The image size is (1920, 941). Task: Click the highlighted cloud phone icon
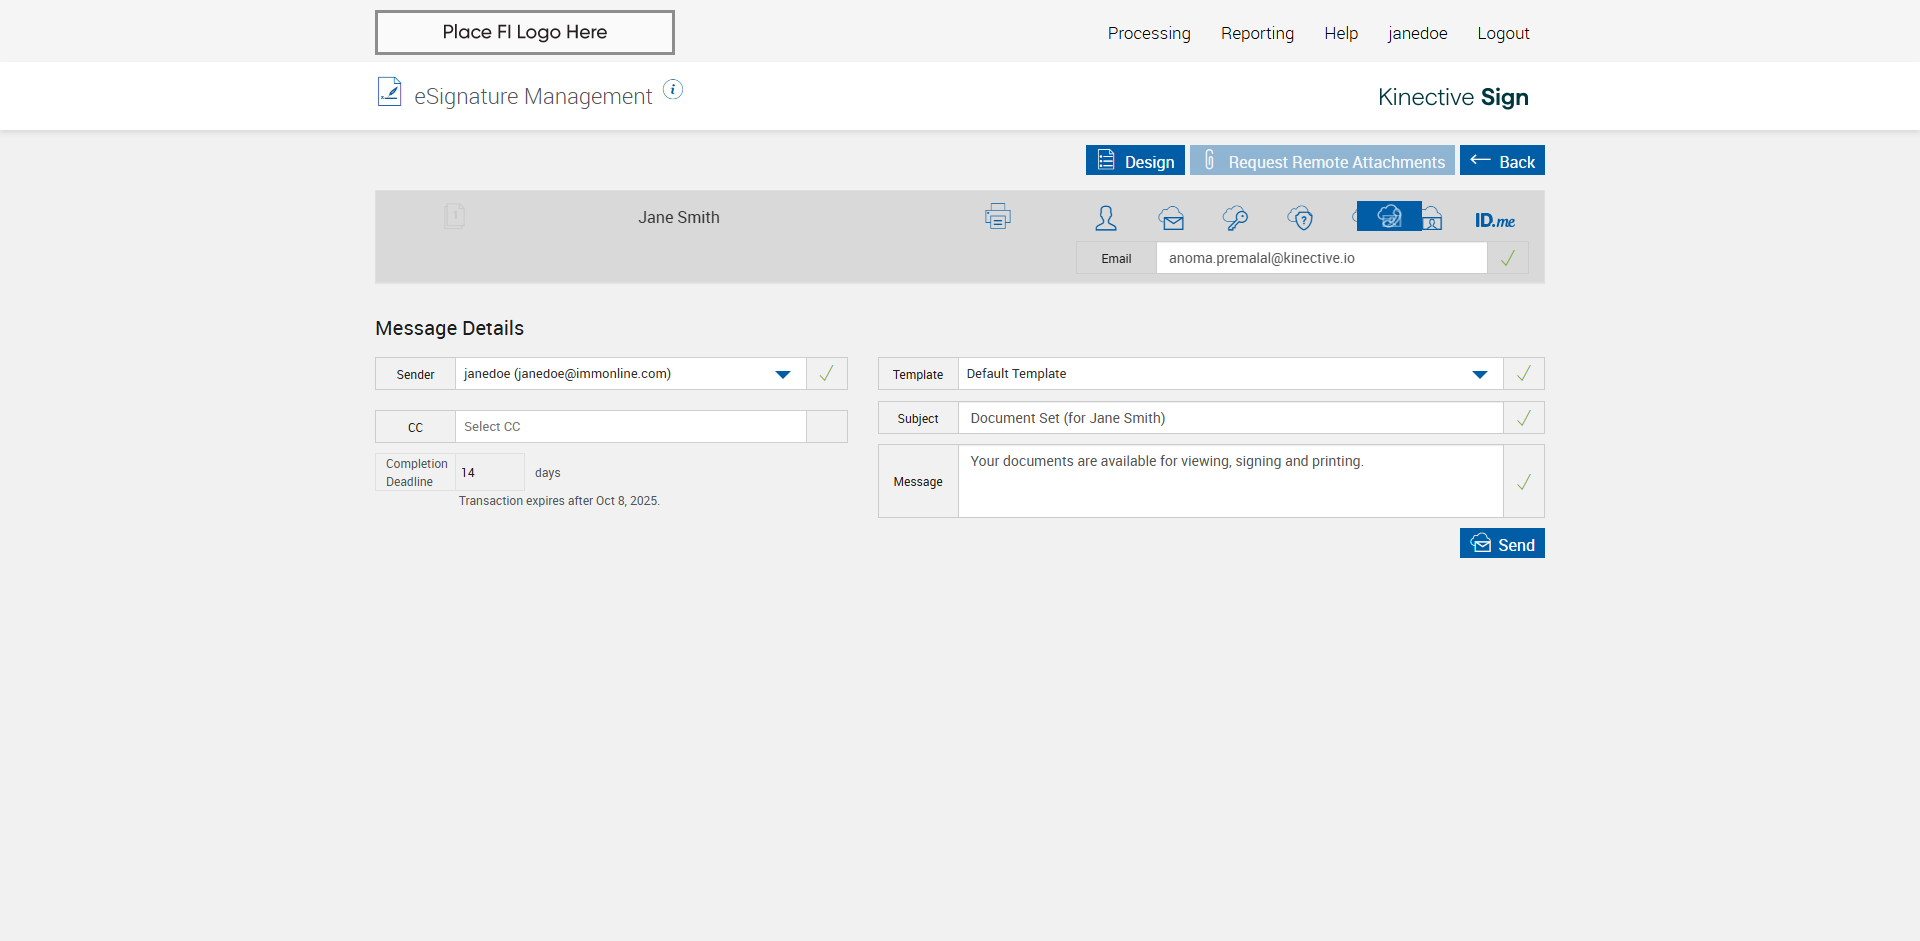pyautogui.click(x=1389, y=216)
